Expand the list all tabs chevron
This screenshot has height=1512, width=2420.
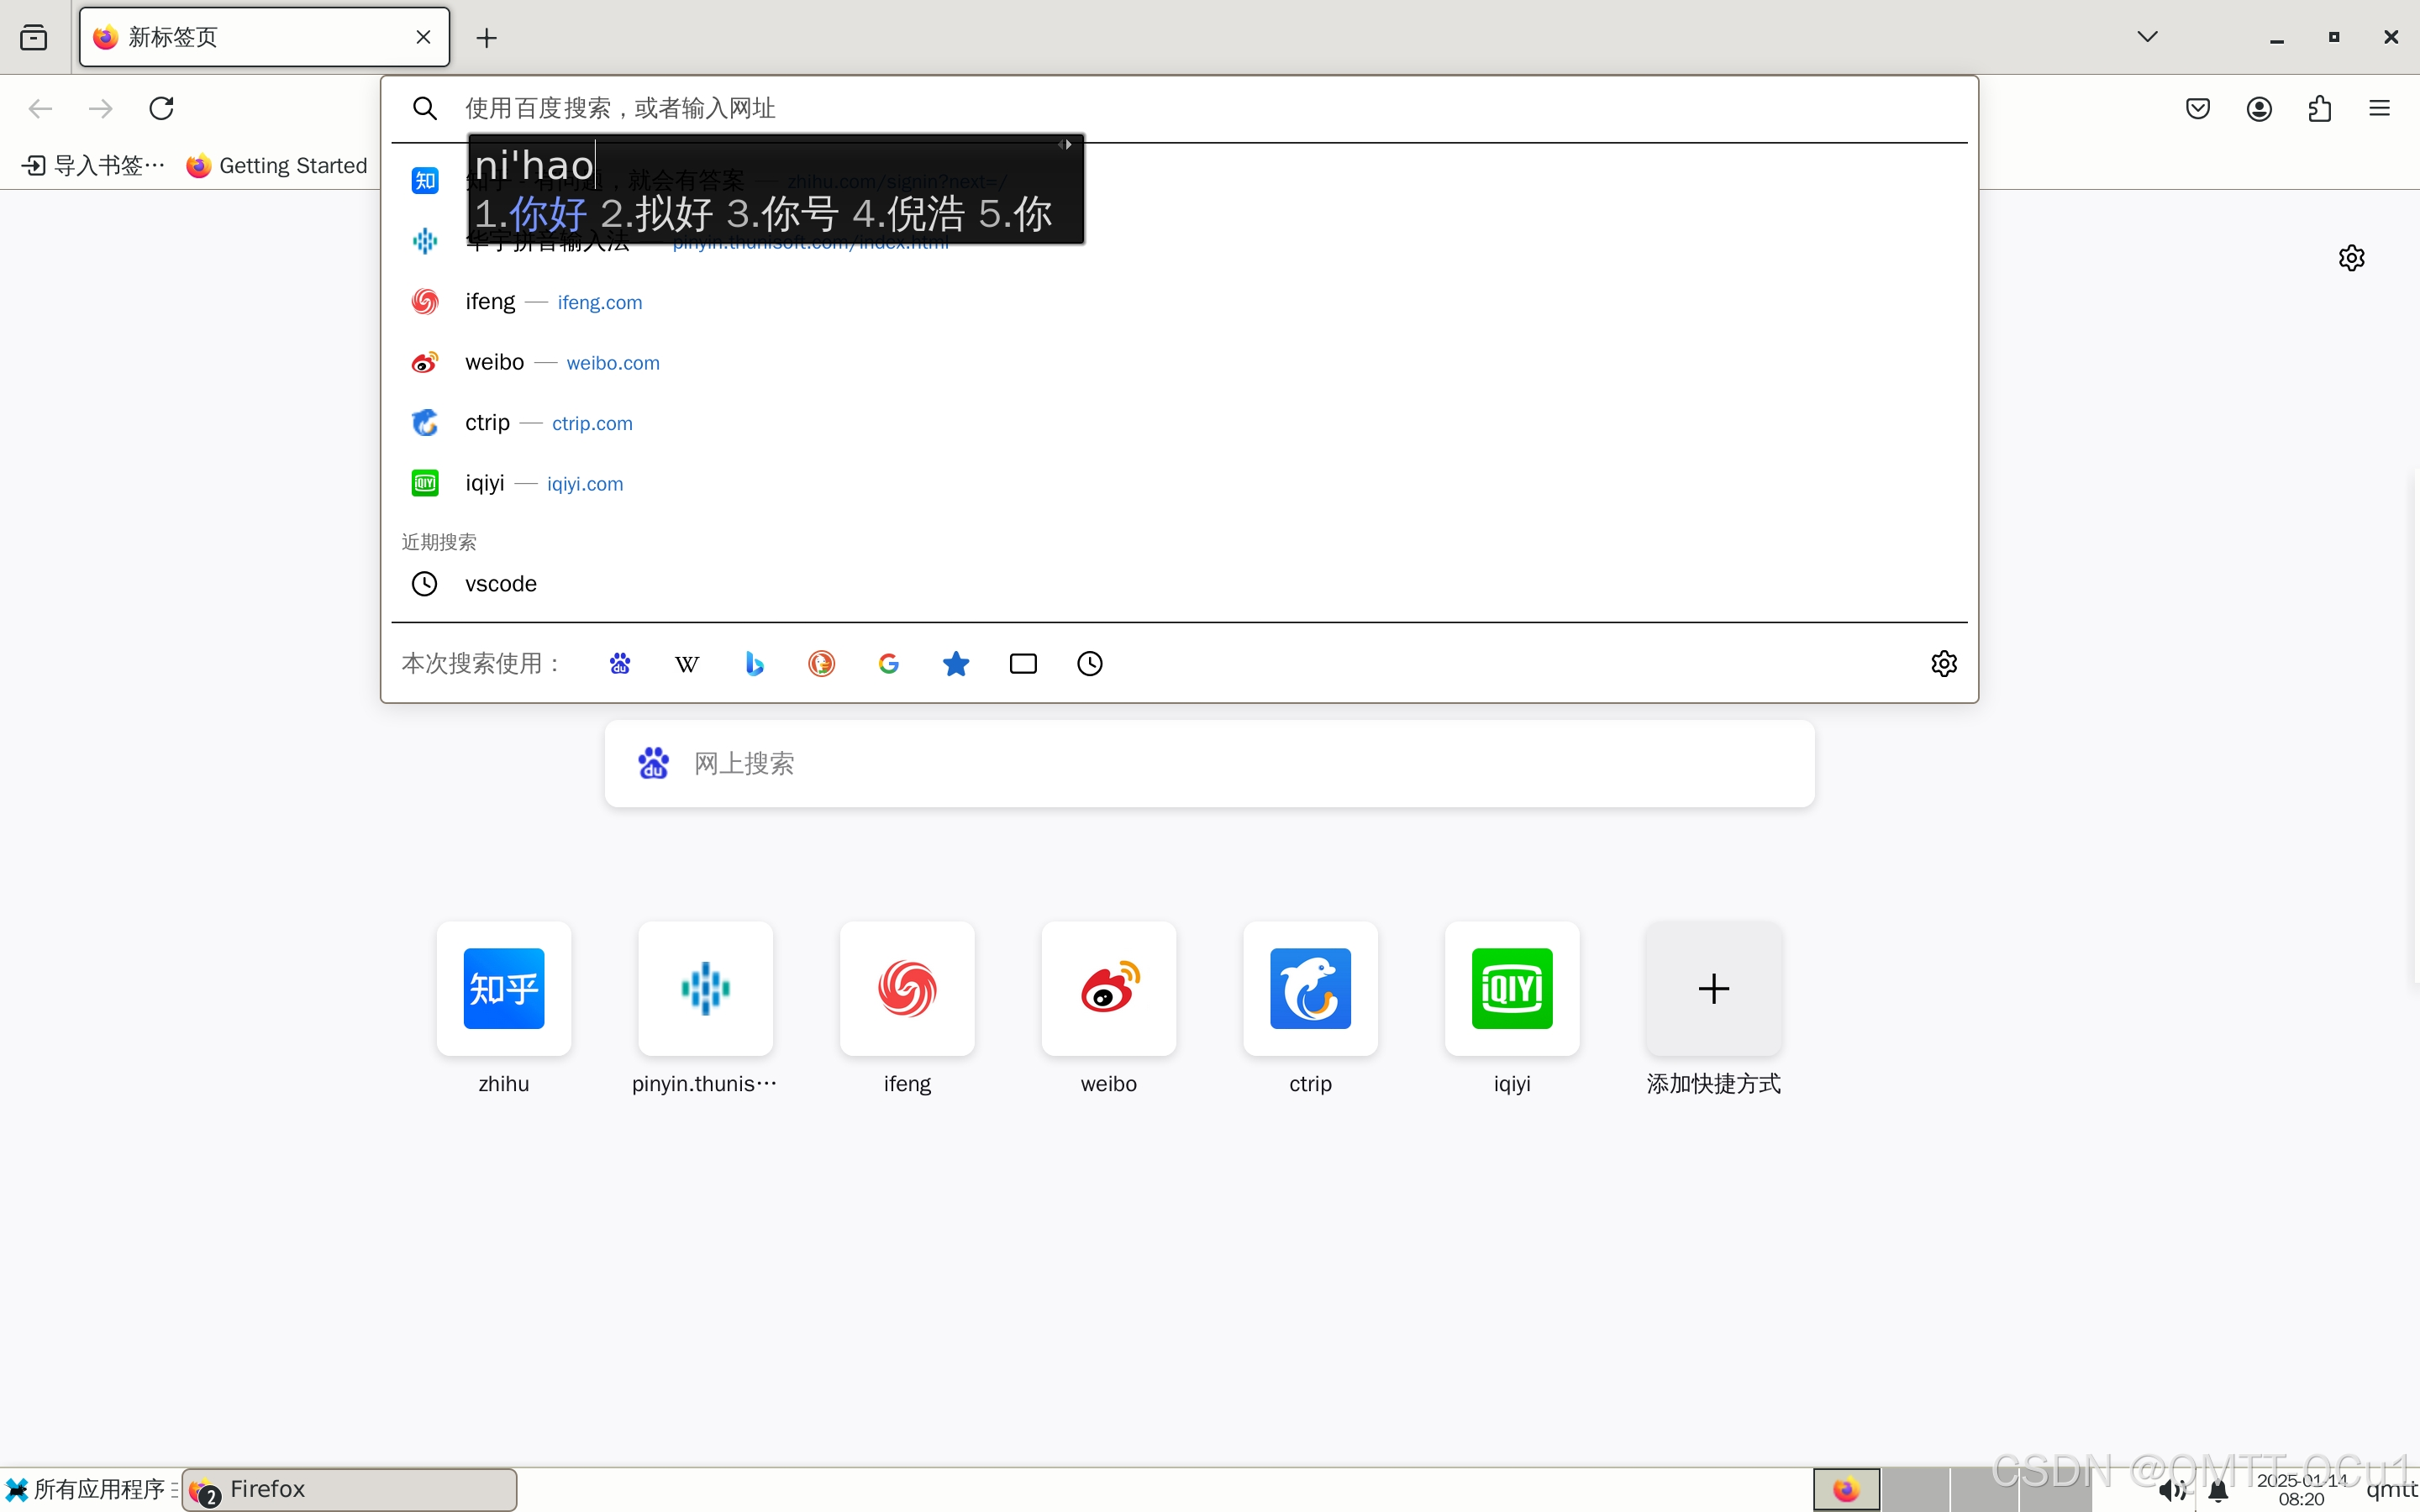pyautogui.click(x=2147, y=37)
